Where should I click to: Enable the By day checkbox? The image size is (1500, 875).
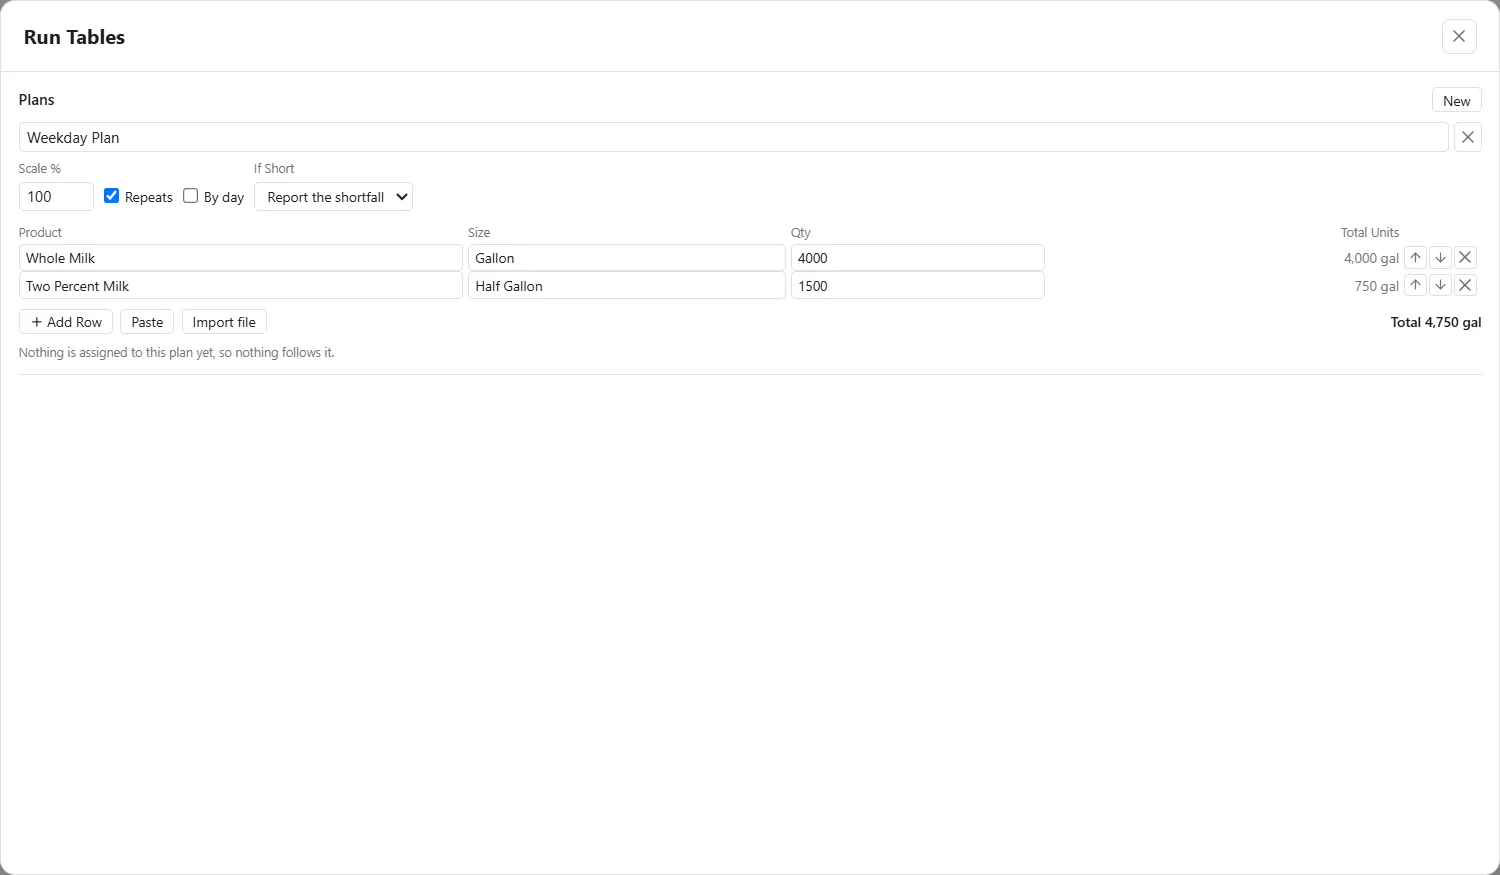[190, 196]
